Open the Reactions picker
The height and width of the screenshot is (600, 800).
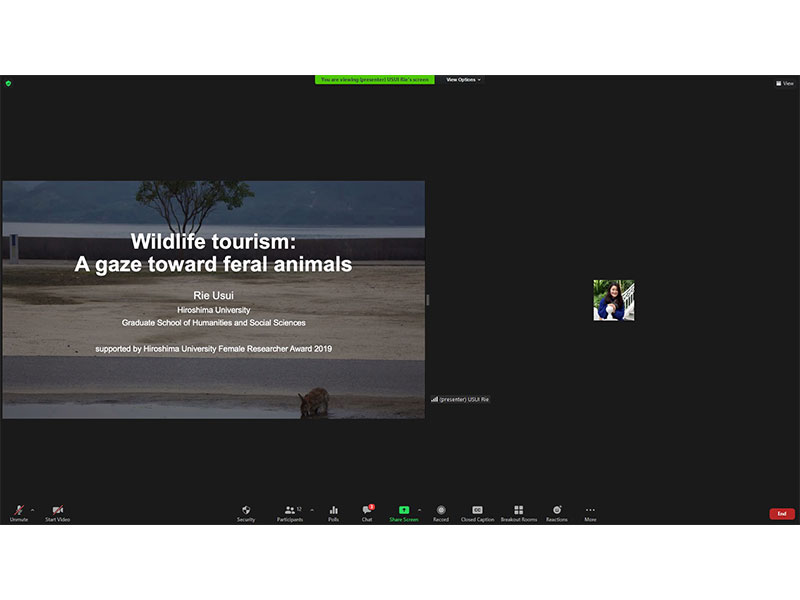coord(557,512)
